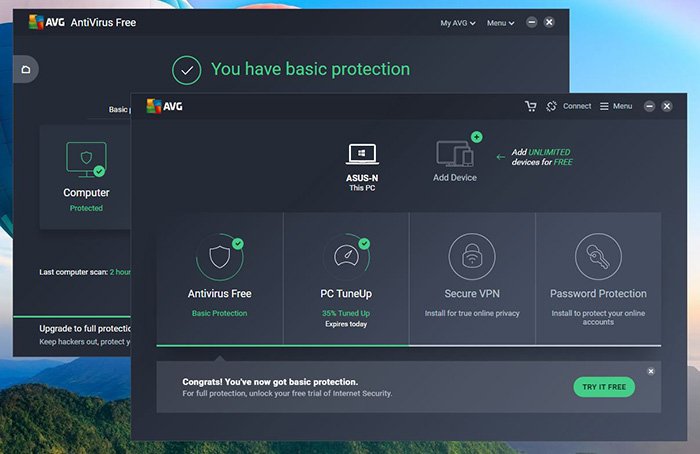Click the Connect label in the AVG toolbar

click(577, 106)
